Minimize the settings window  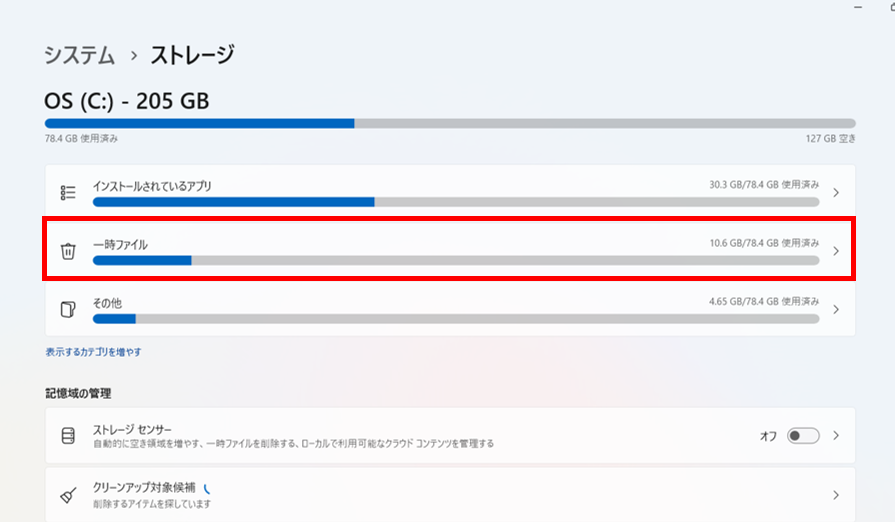tap(858, 7)
